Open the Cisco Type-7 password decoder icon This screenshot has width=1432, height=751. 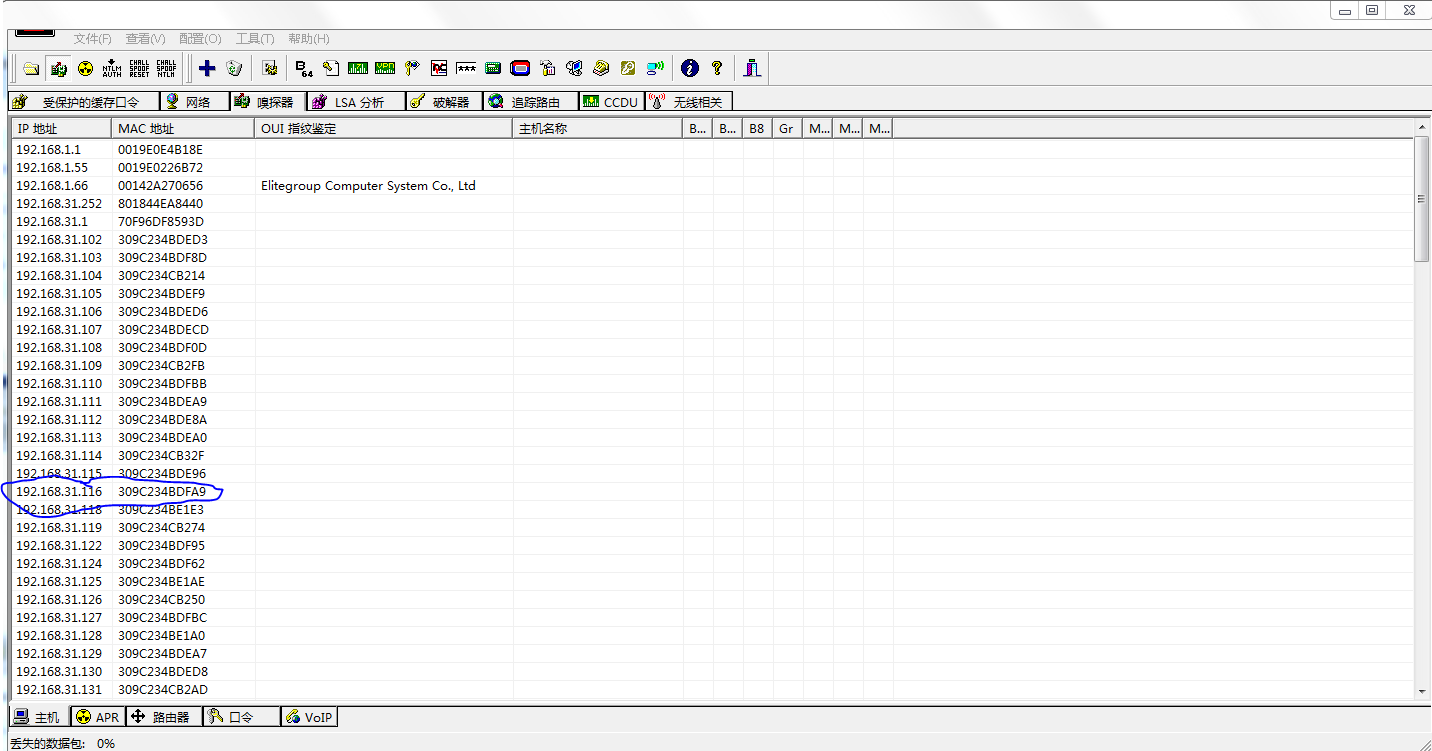point(358,68)
